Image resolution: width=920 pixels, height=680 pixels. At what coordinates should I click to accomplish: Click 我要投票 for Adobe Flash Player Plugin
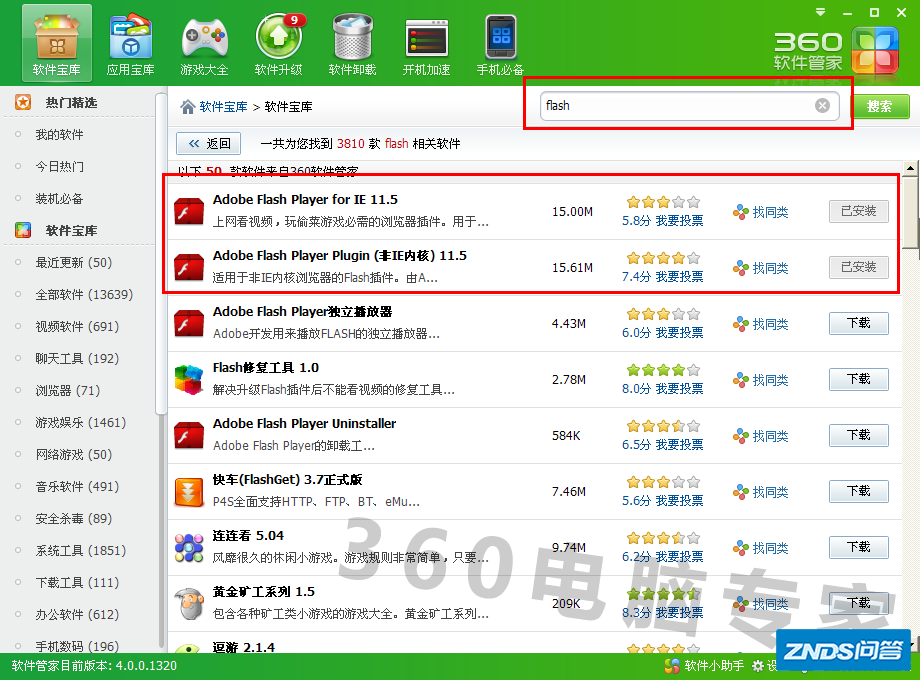coord(679,276)
